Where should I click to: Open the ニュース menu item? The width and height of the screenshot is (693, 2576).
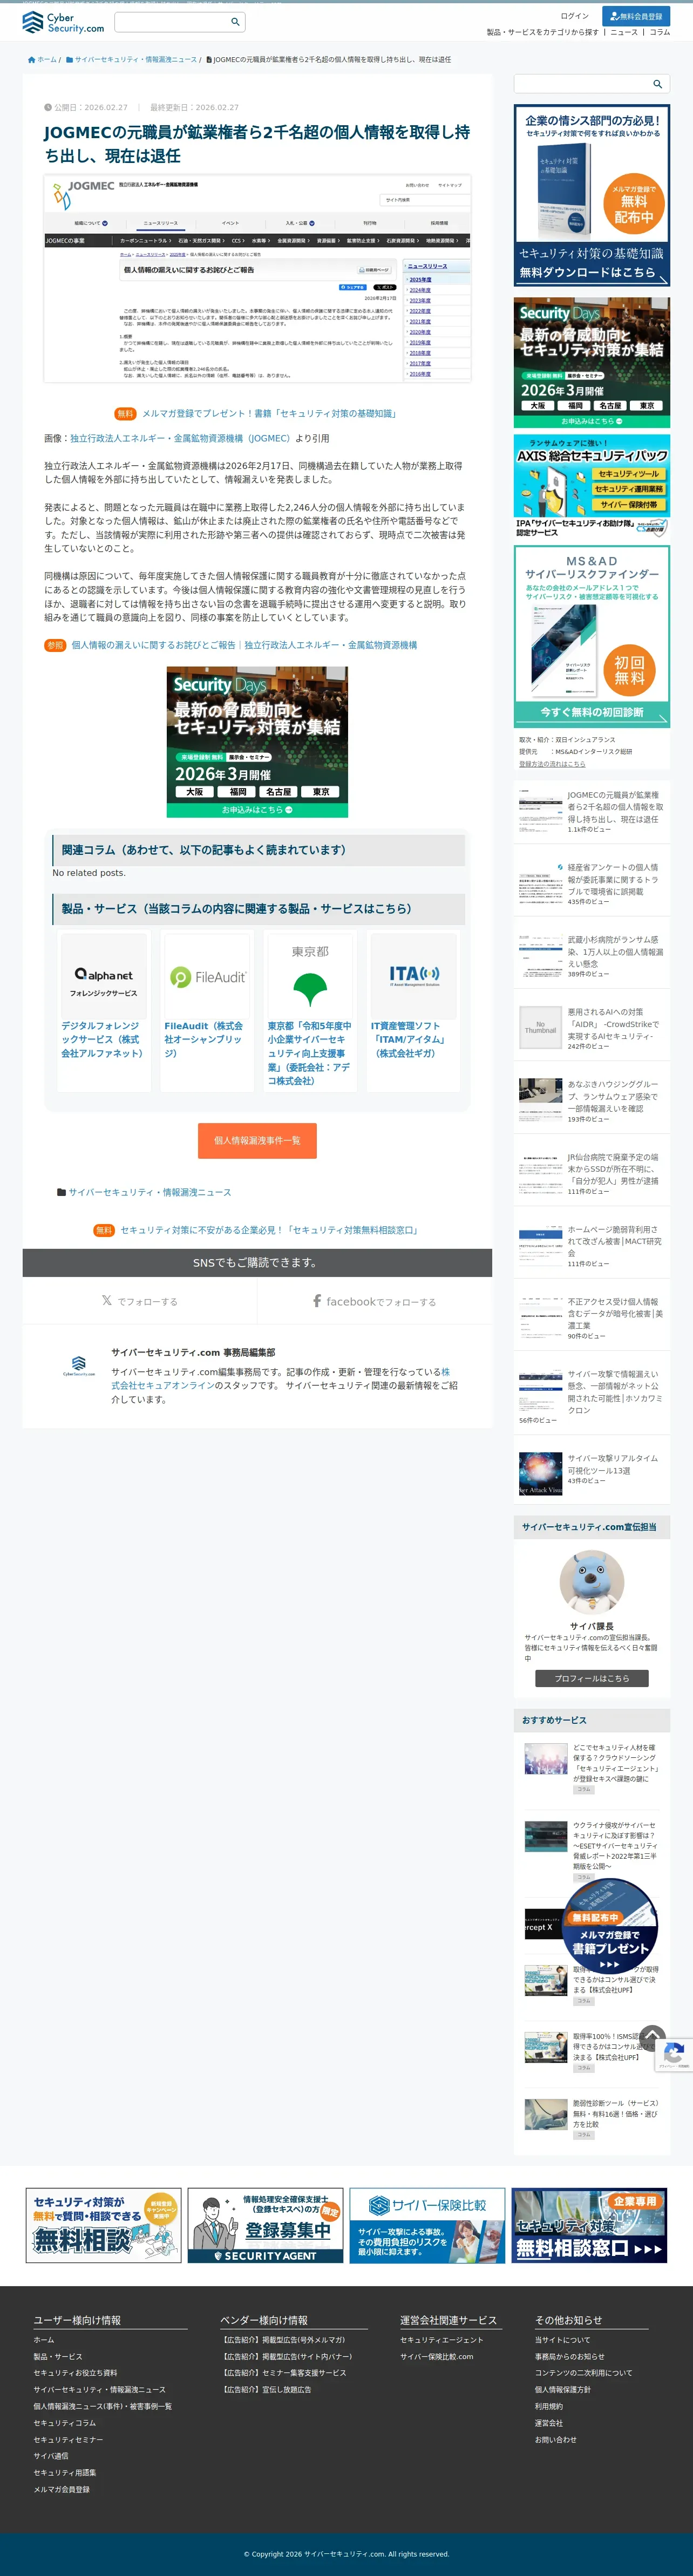(624, 32)
